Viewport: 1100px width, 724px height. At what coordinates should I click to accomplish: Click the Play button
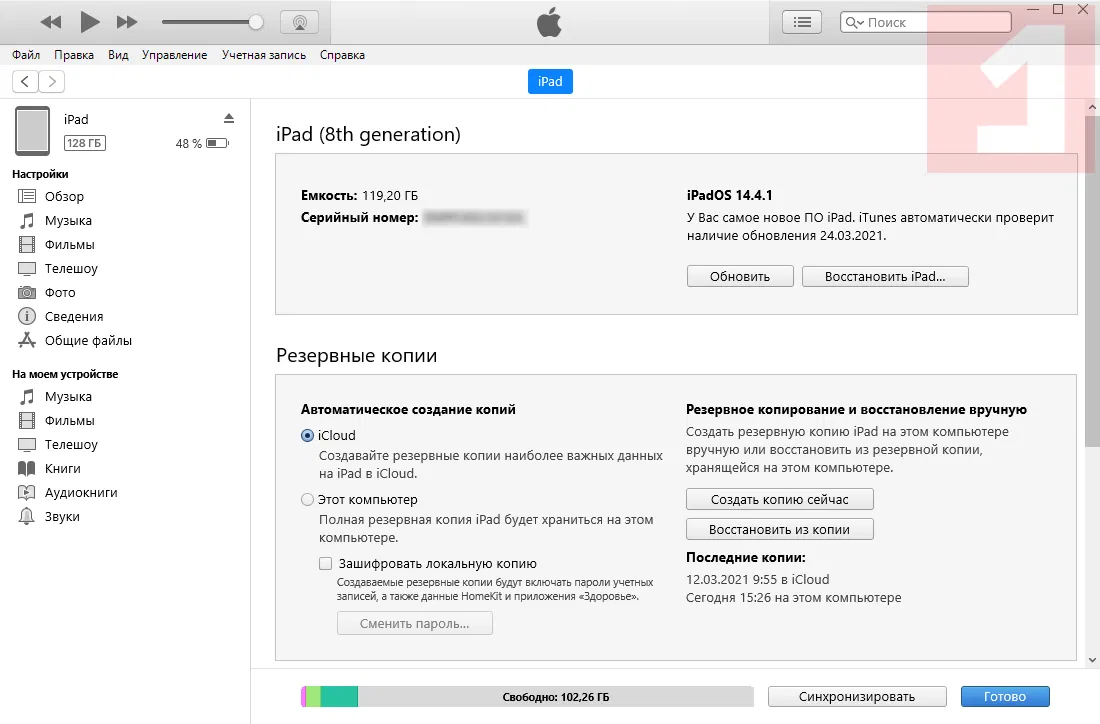[90, 21]
